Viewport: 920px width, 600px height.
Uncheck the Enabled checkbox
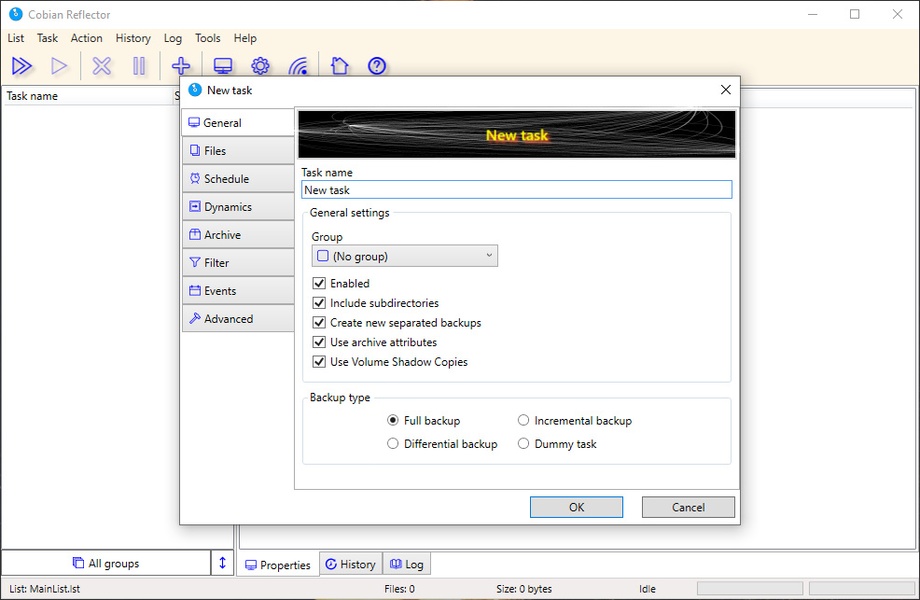click(x=320, y=284)
